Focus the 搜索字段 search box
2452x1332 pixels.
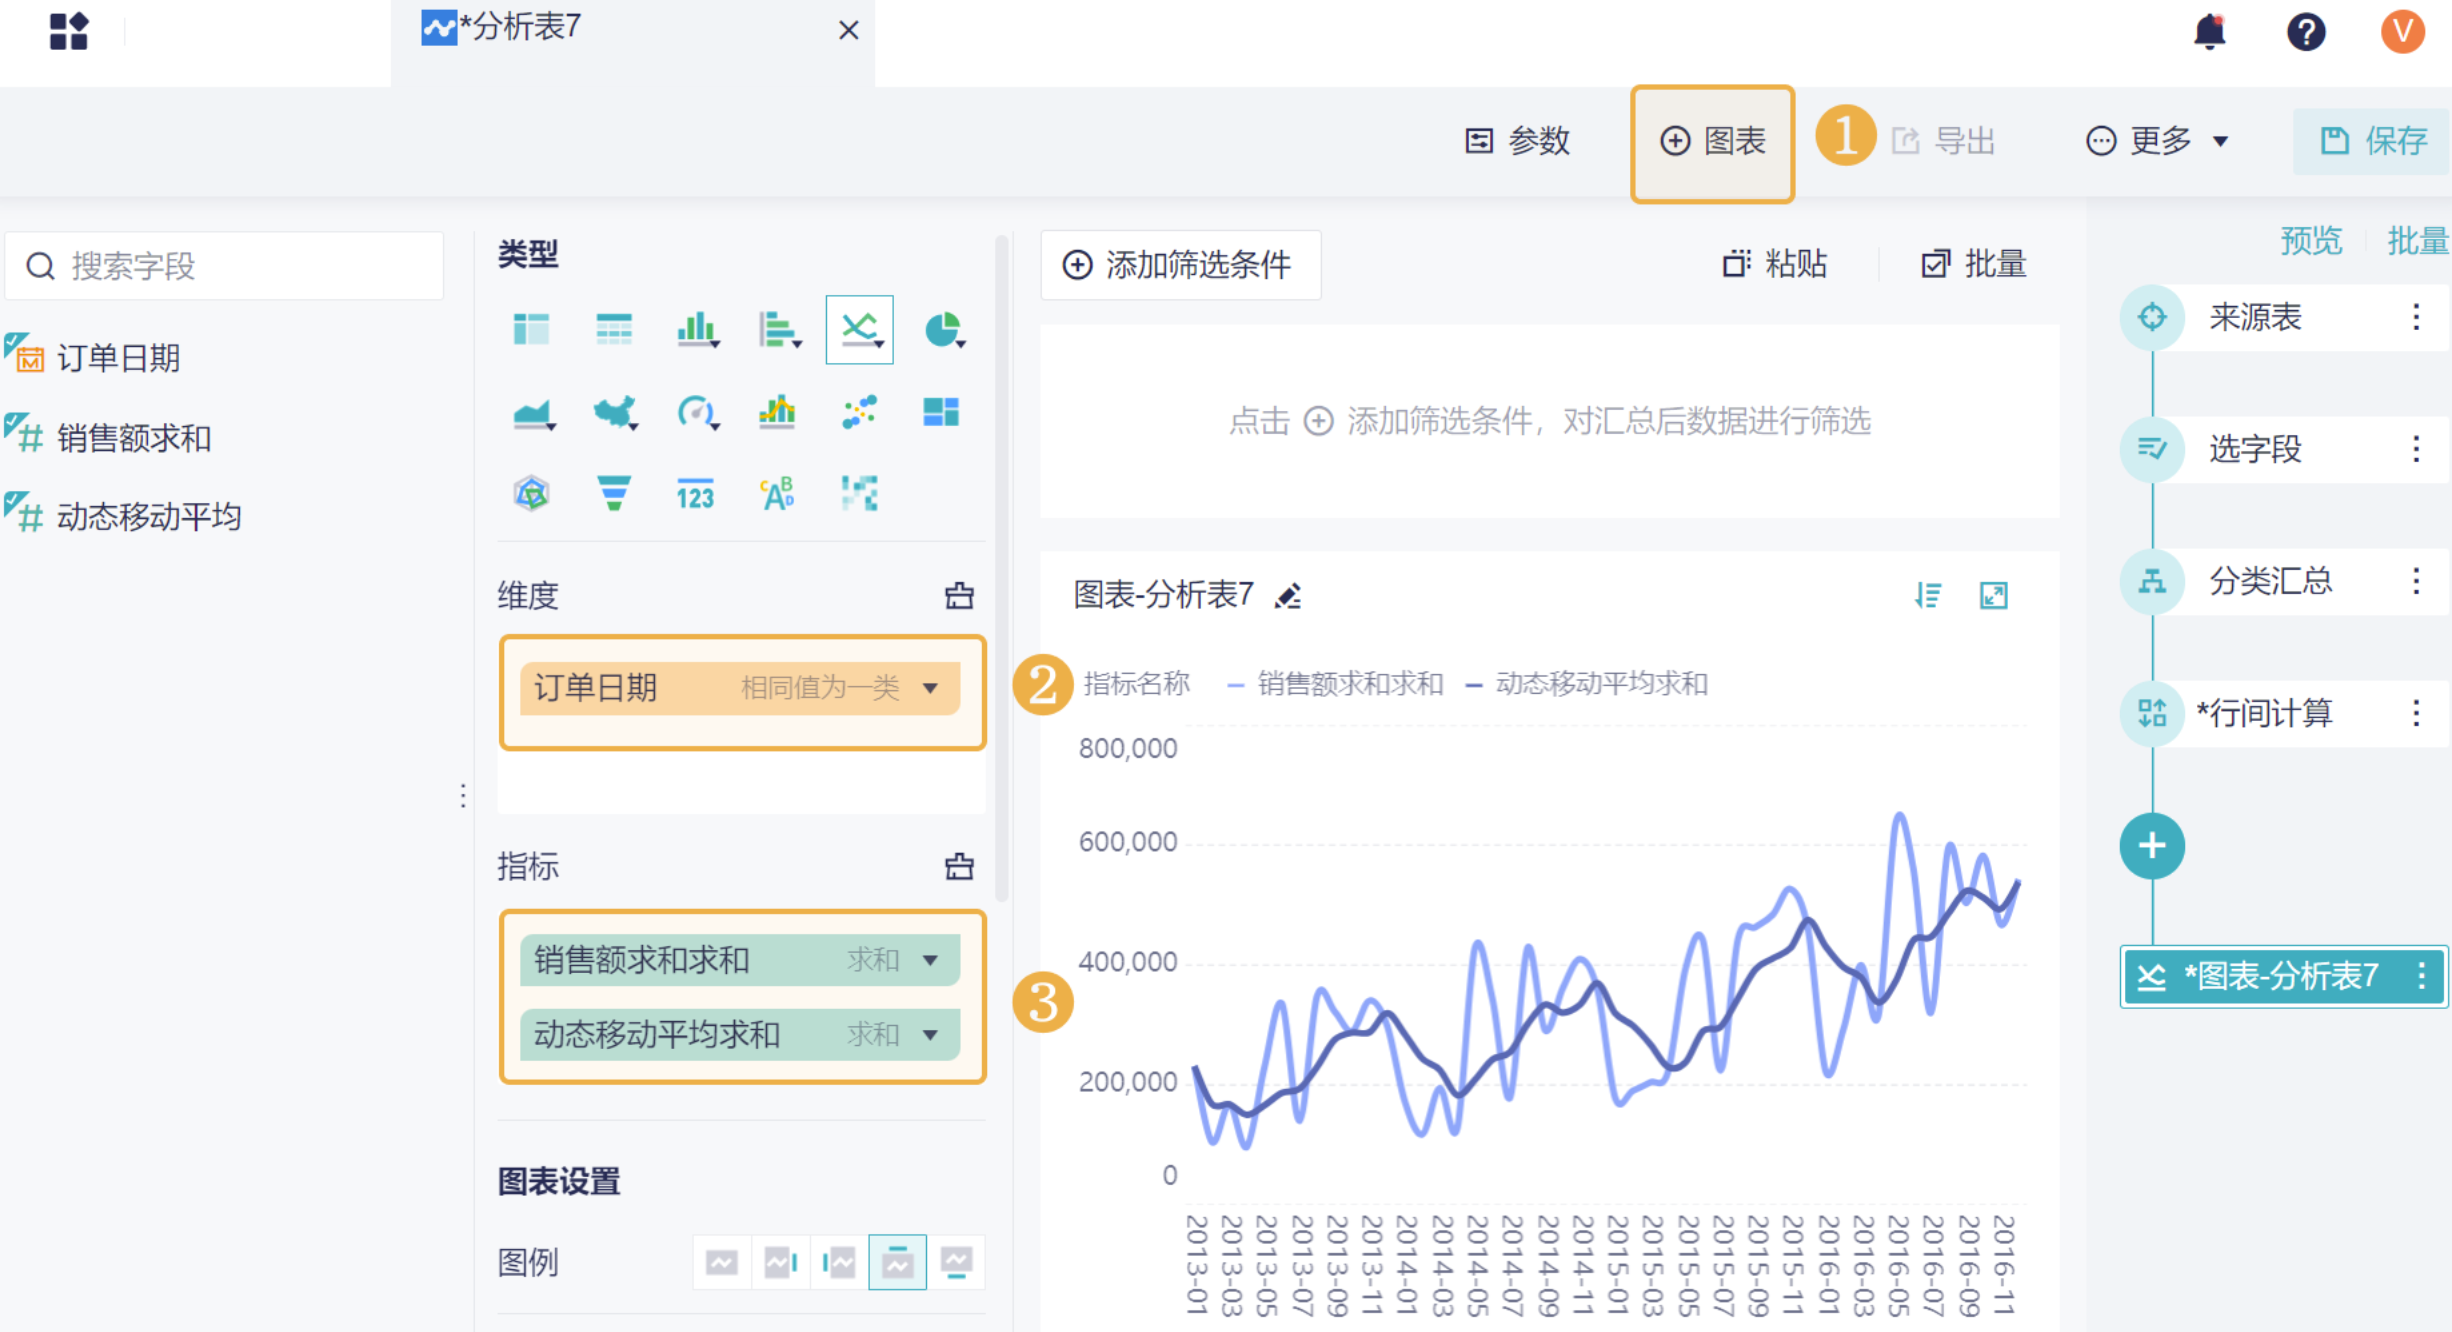click(225, 266)
